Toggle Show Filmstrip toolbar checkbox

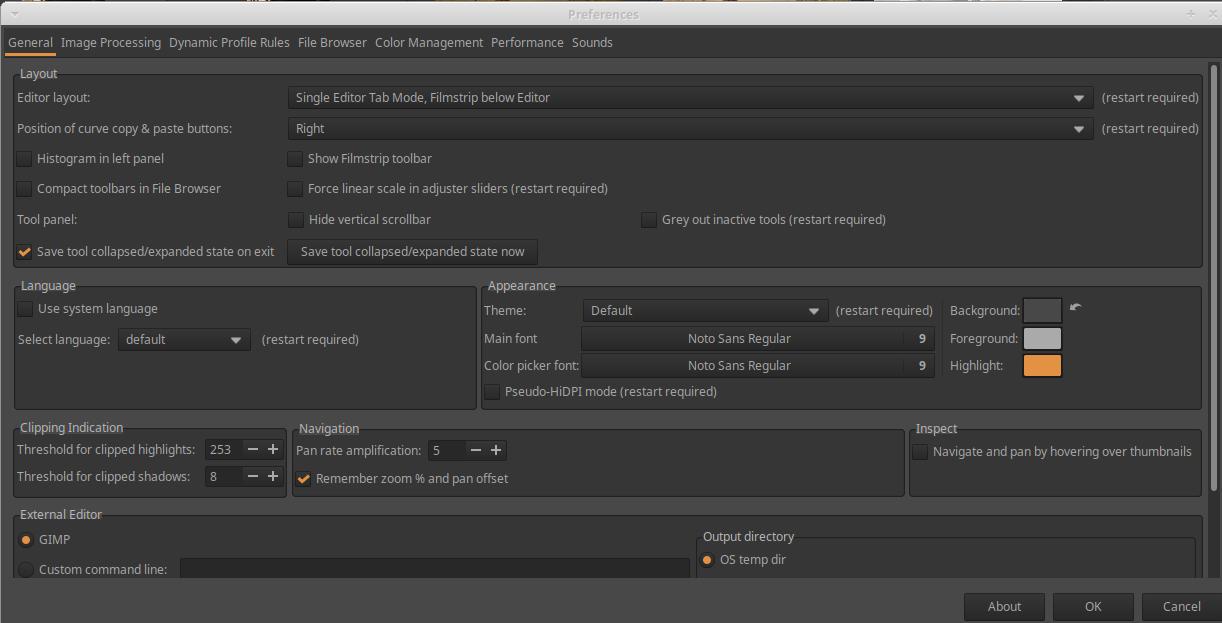pyautogui.click(x=295, y=159)
